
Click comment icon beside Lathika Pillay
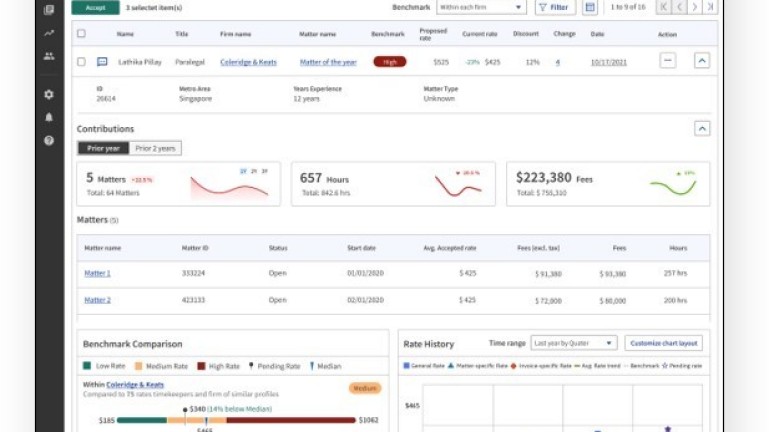(x=102, y=62)
